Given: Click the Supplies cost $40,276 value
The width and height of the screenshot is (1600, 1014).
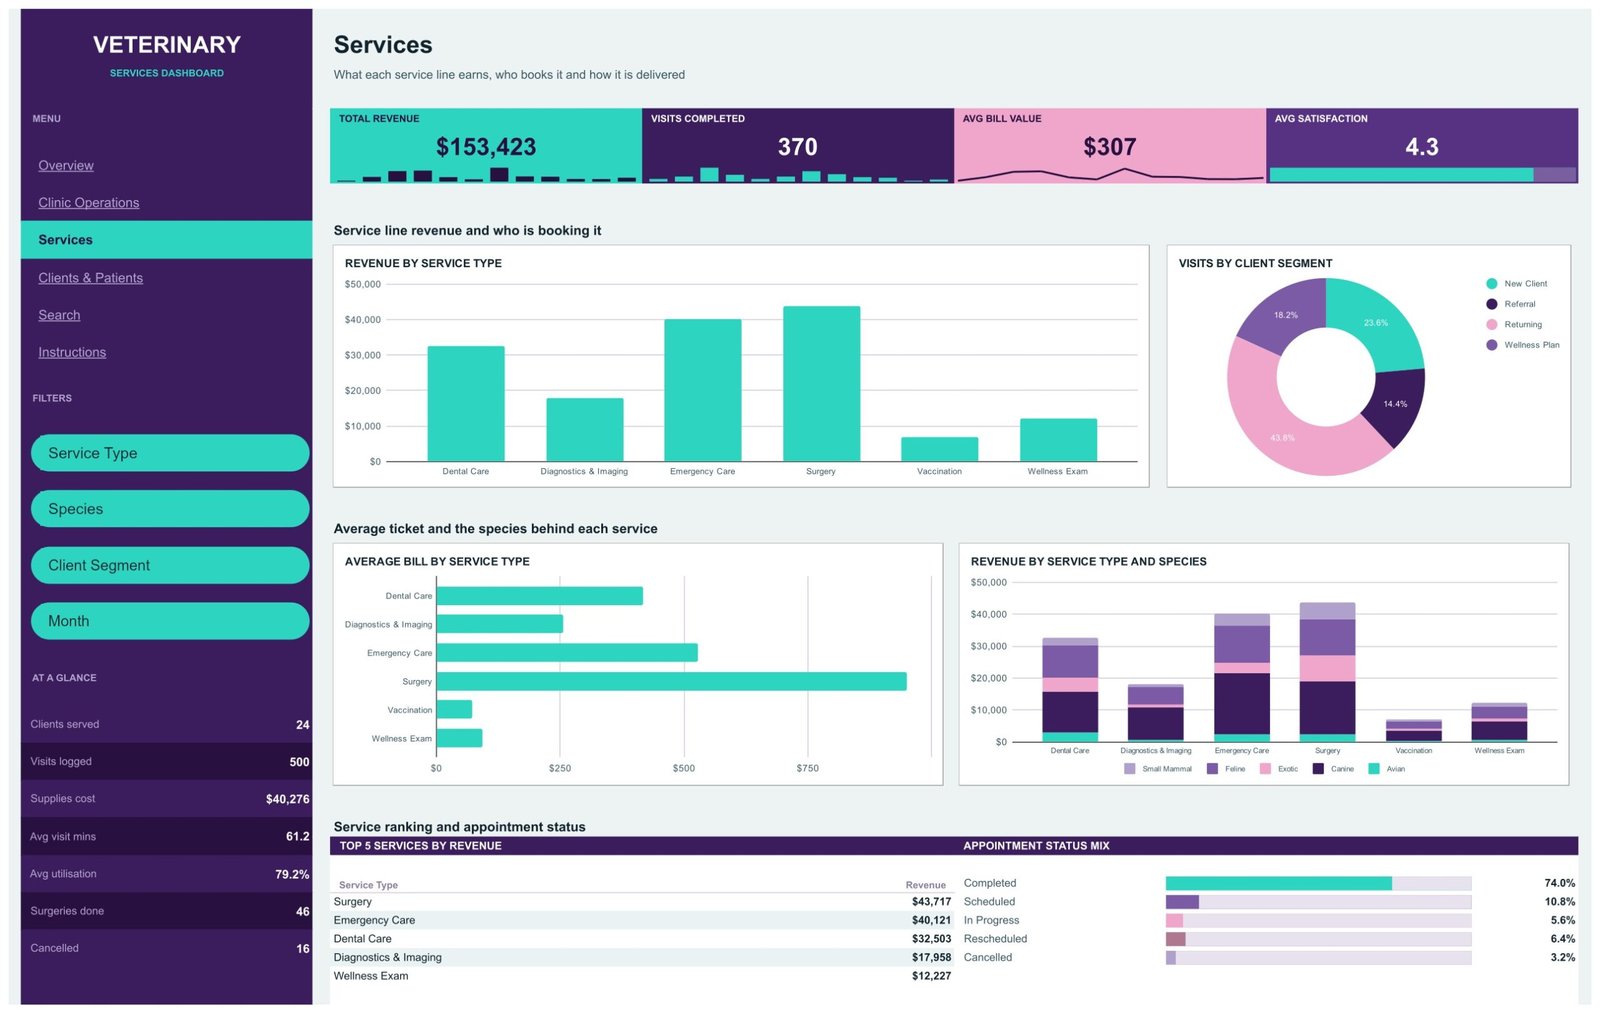Looking at the screenshot, I should pos(287,799).
